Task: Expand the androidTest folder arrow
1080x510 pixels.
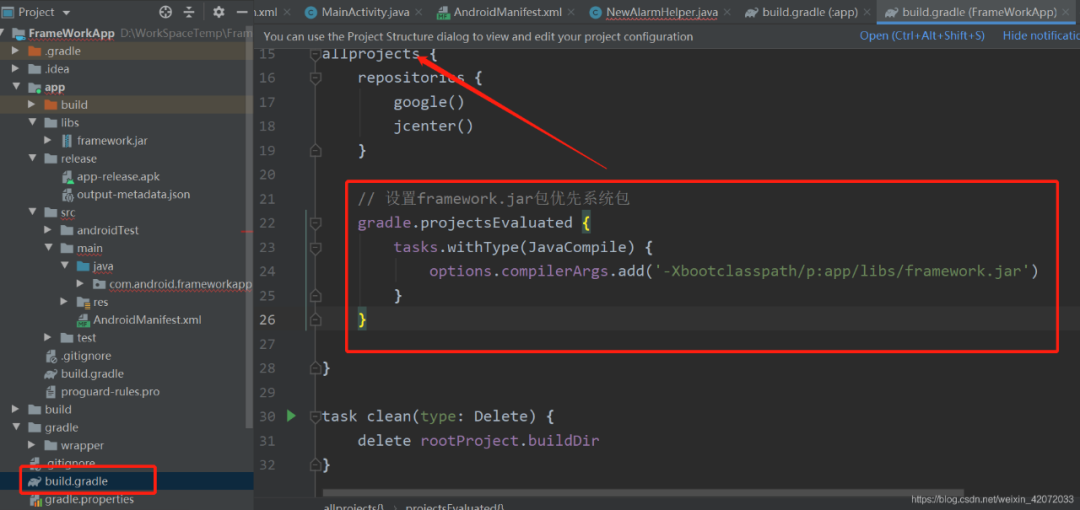Action: pyautogui.click(x=48, y=230)
